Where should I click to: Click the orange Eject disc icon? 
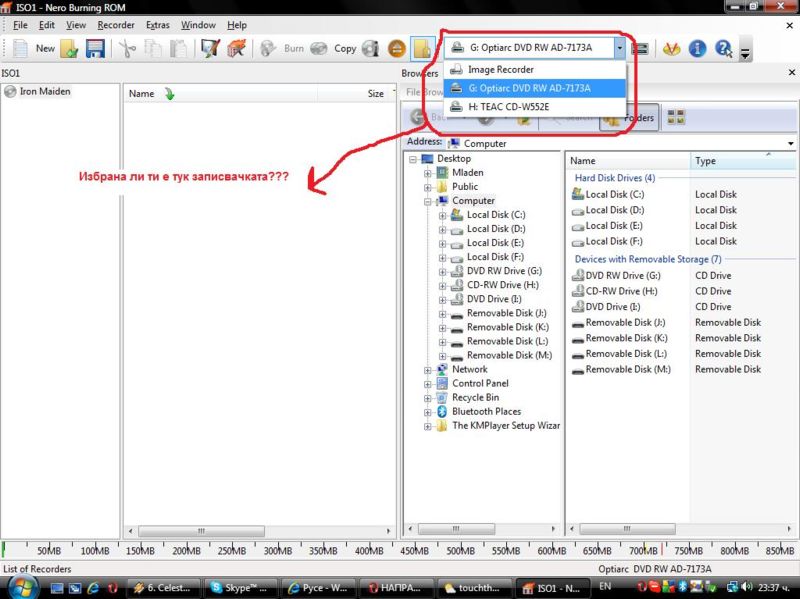pos(396,49)
